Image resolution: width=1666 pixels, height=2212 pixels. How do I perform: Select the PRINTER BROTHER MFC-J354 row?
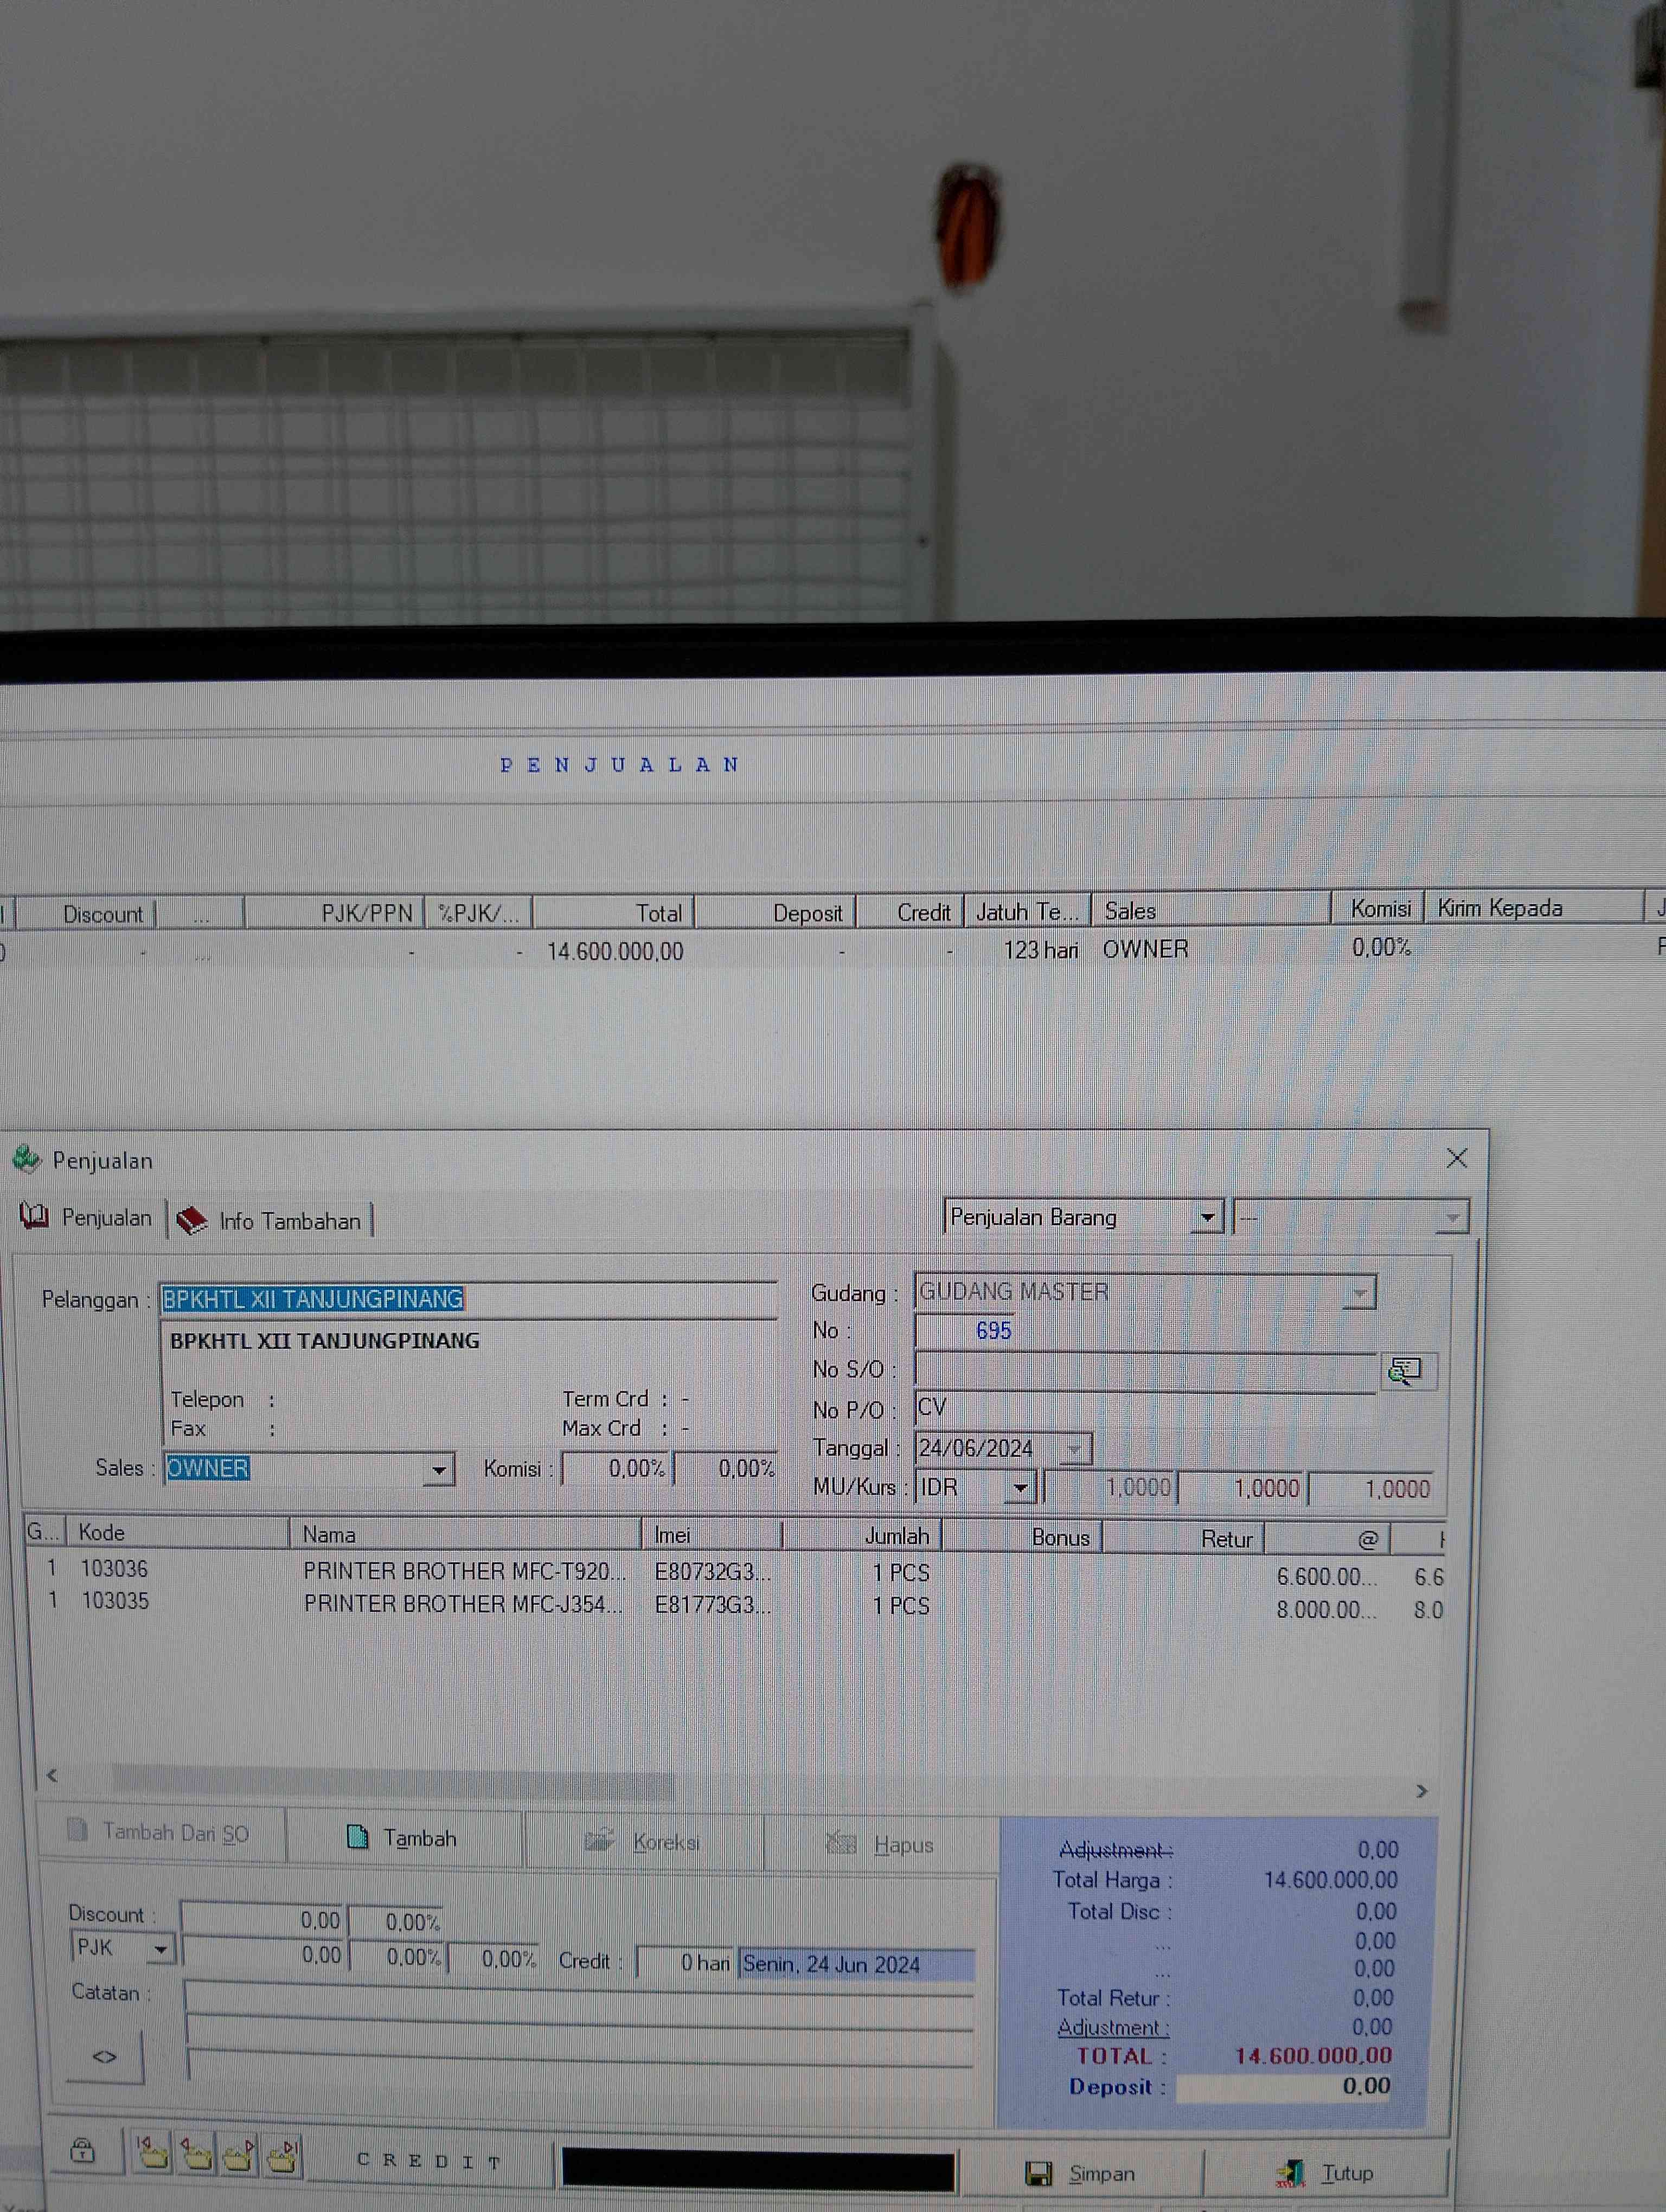click(x=462, y=1604)
